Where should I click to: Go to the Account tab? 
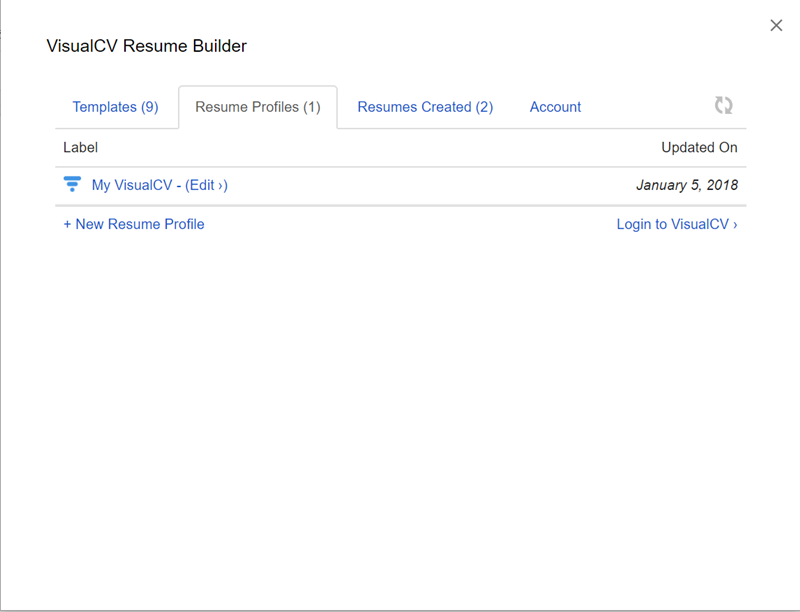[555, 107]
